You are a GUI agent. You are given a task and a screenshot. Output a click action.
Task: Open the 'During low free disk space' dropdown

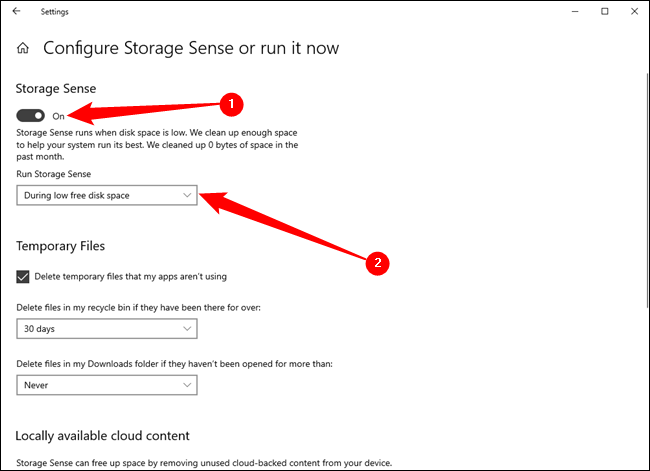click(x=107, y=195)
